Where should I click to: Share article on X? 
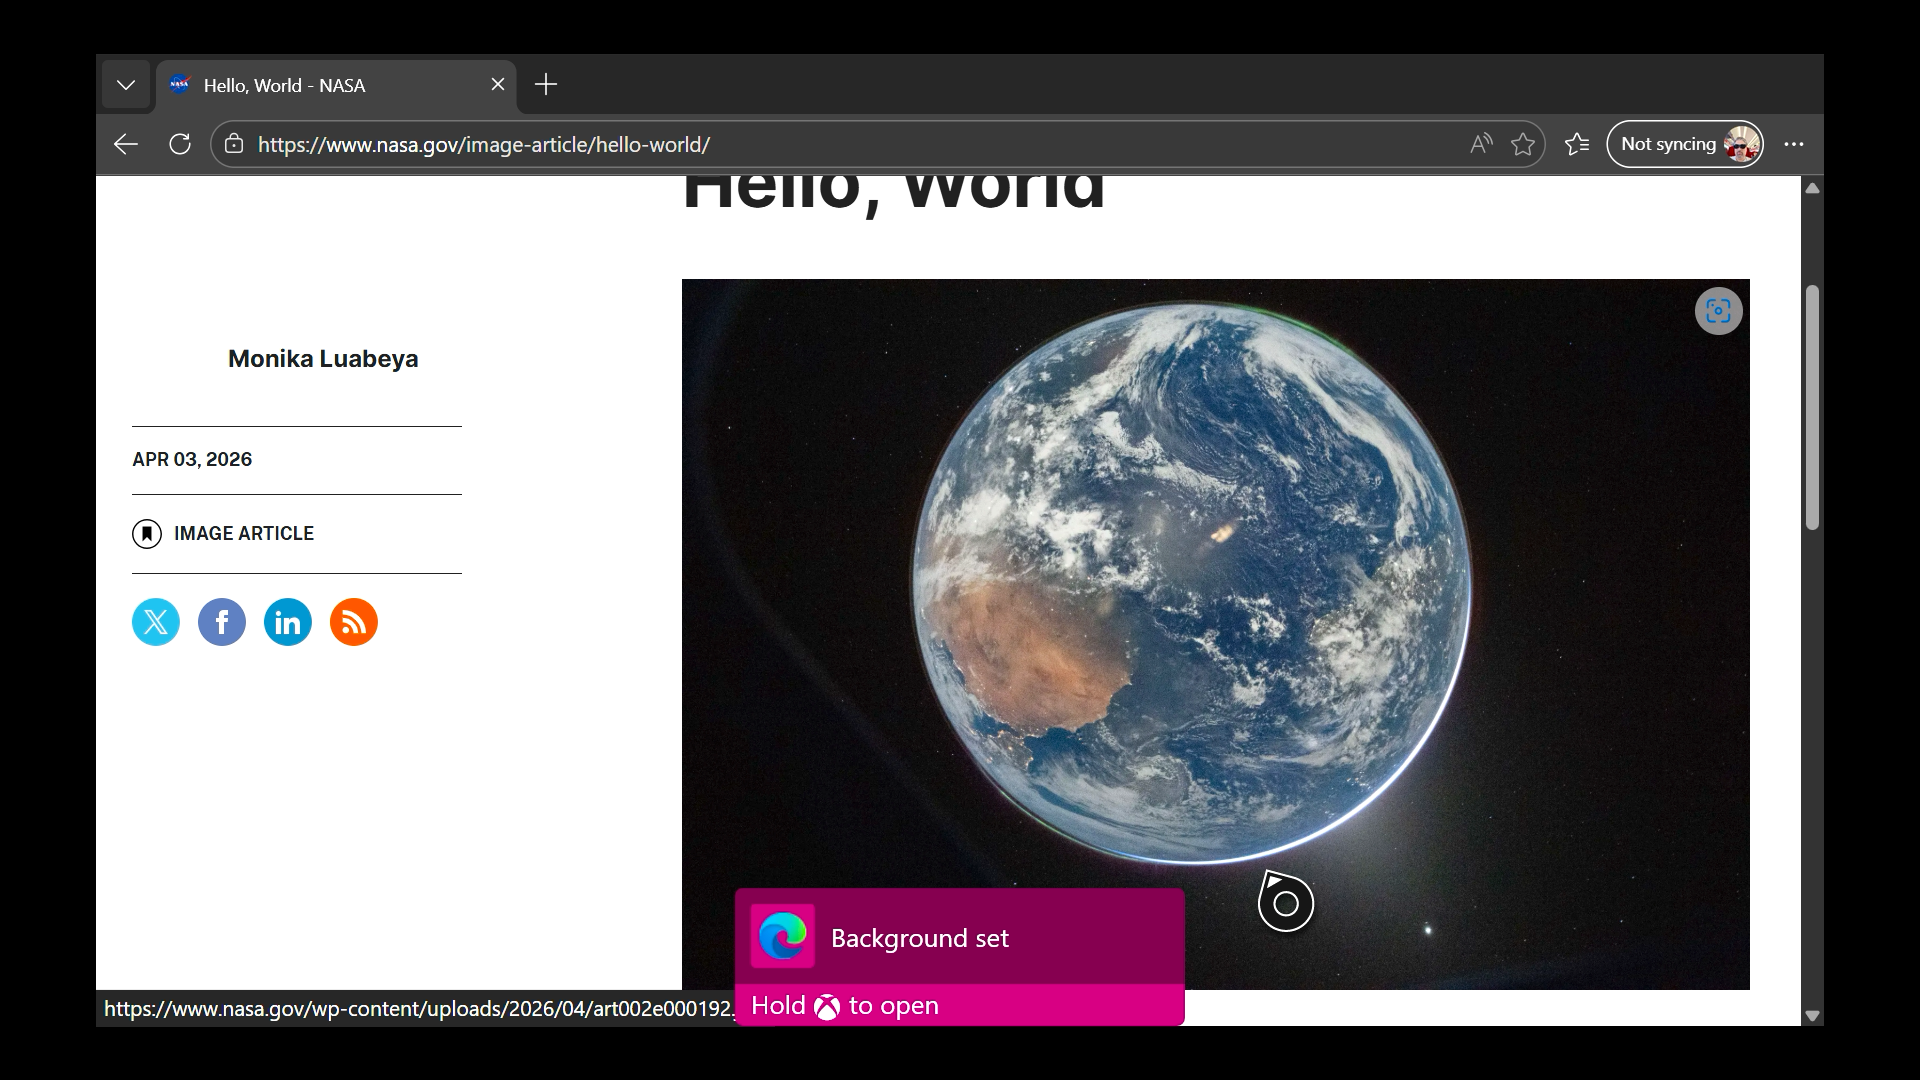tap(156, 622)
